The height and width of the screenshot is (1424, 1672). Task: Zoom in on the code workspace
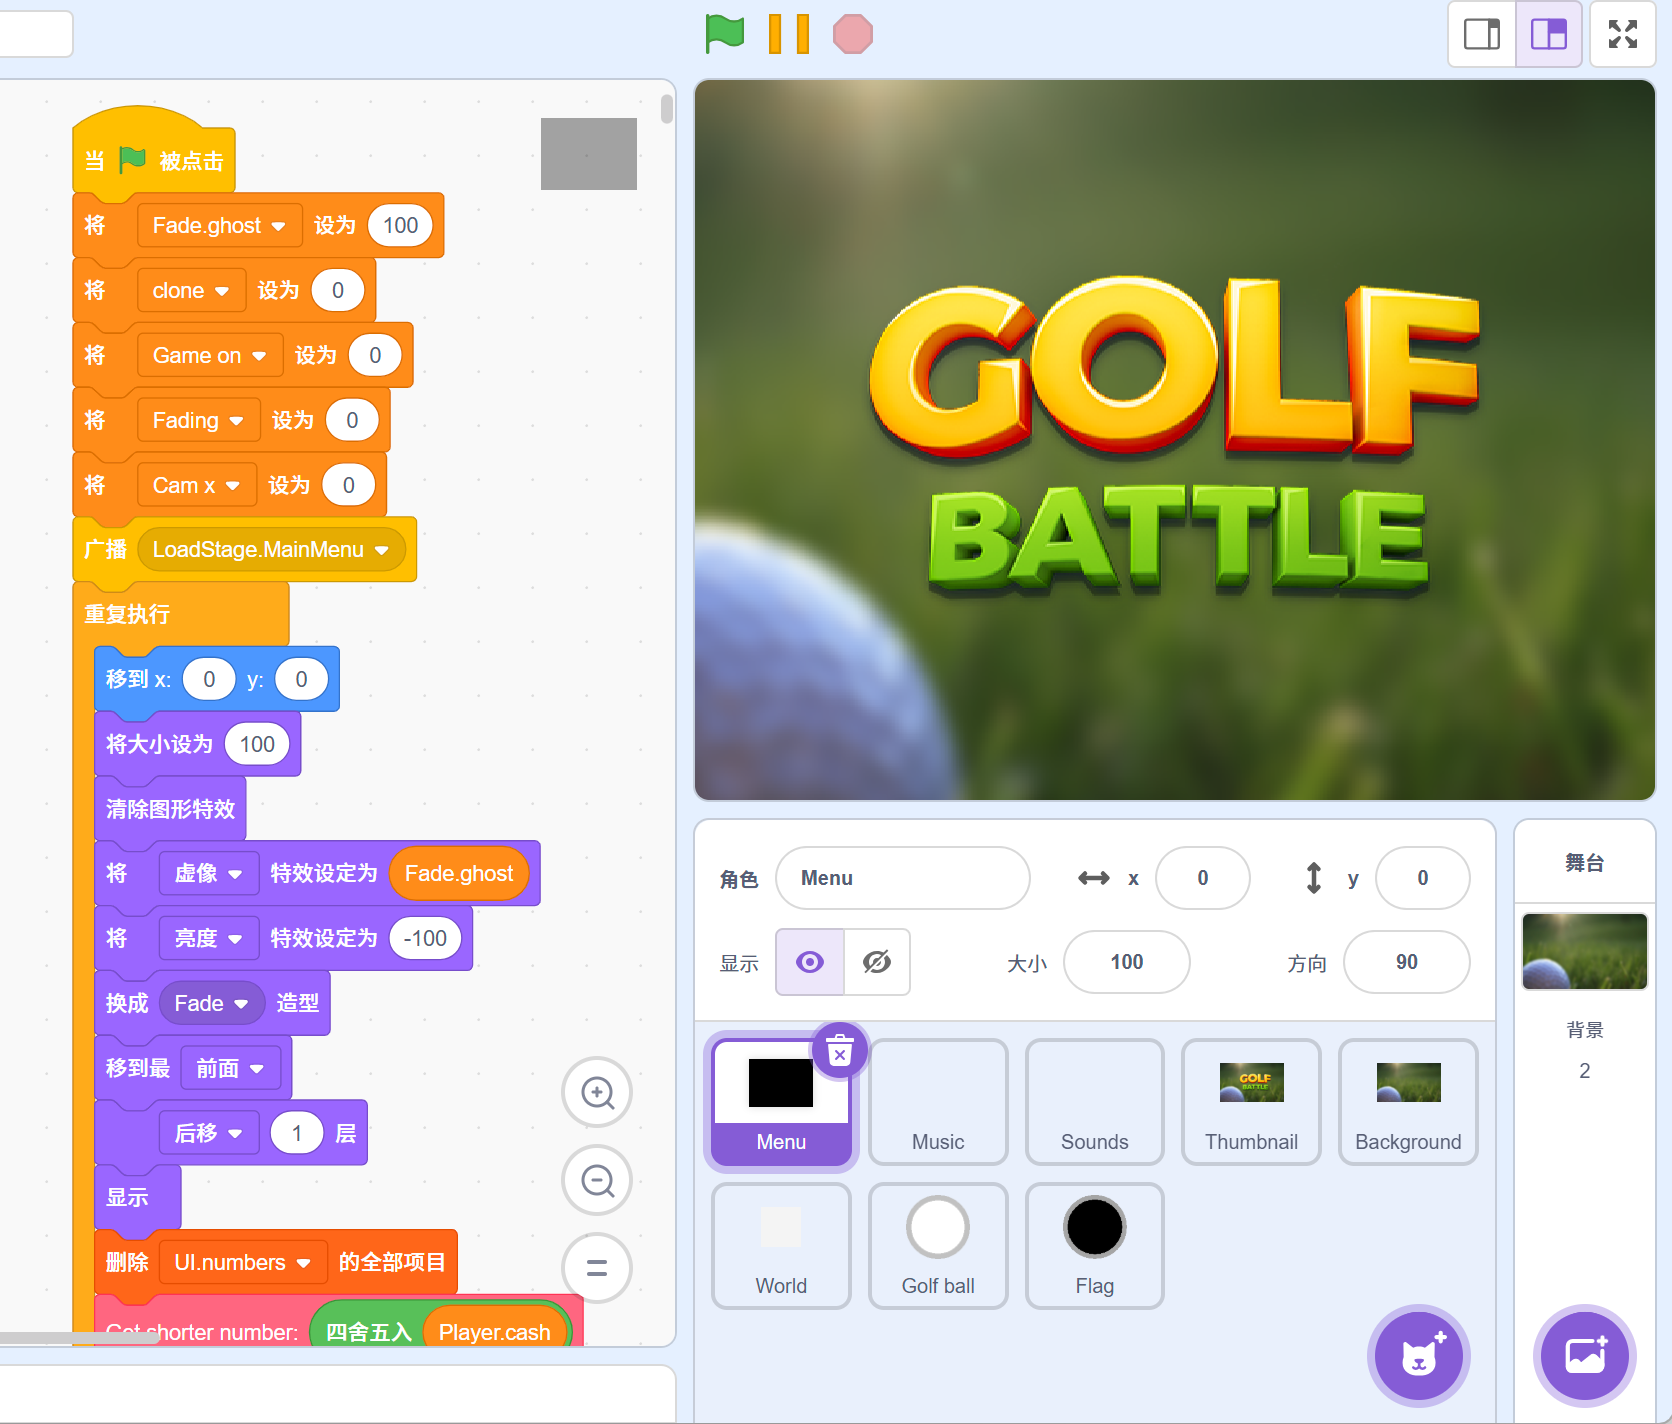pos(597,1093)
